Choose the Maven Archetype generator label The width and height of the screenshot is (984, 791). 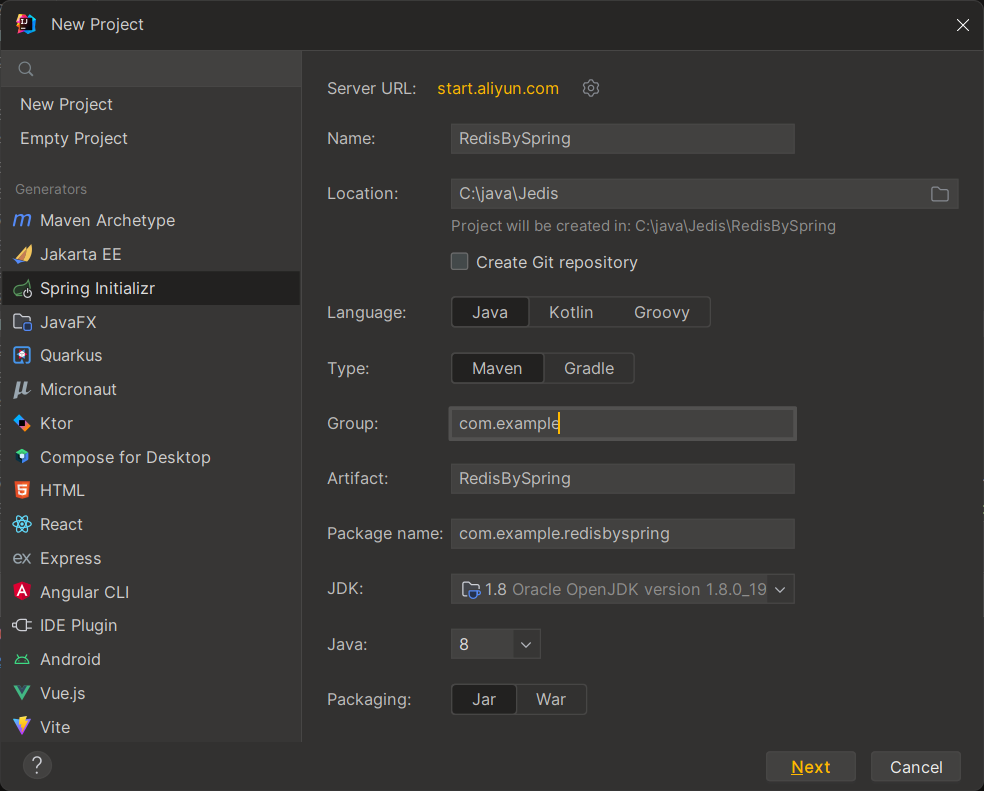tap(107, 220)
